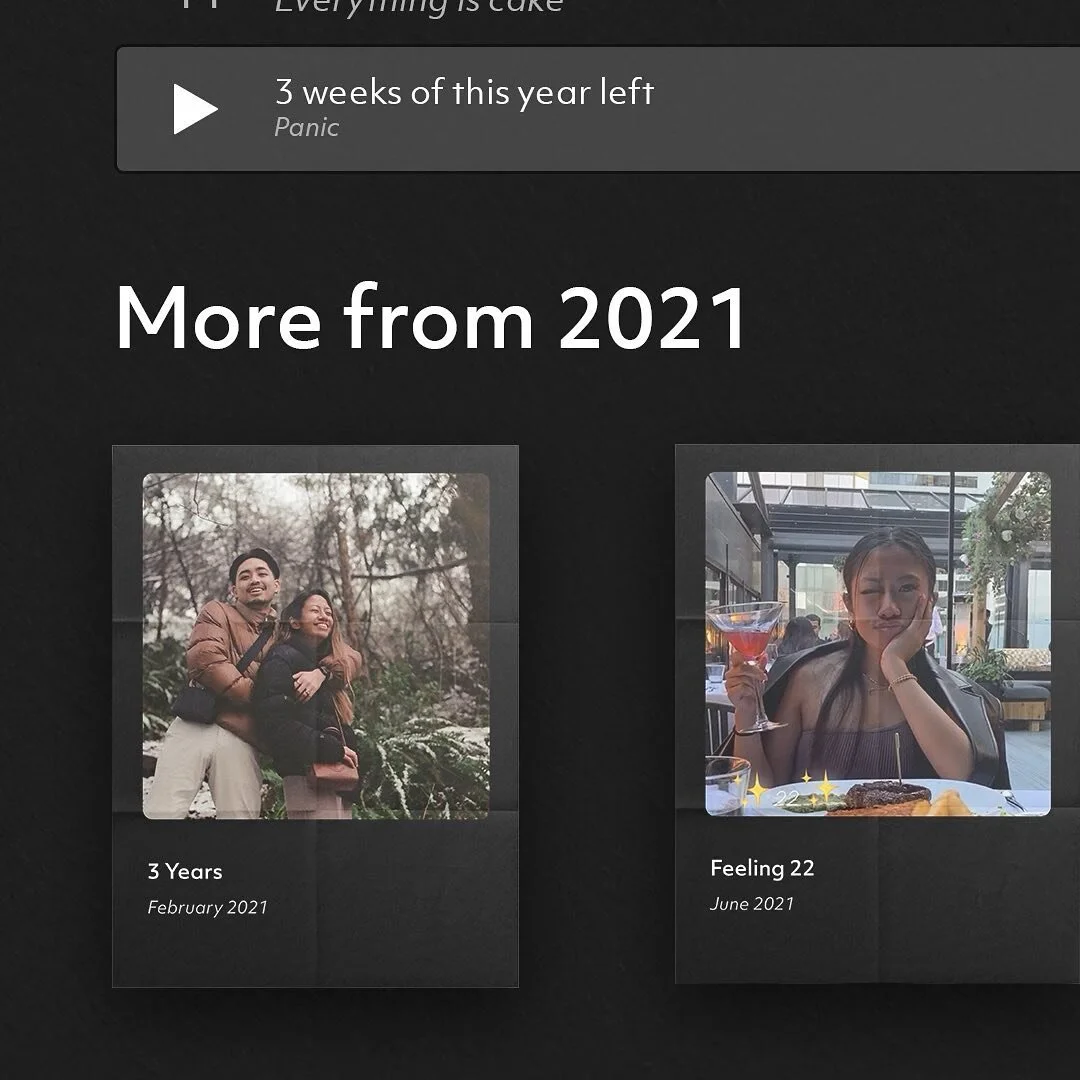The height and width of the screenshot is (1080, 1080).
Task: Click the "More from 2021" heading
Action: coord(432,318)
